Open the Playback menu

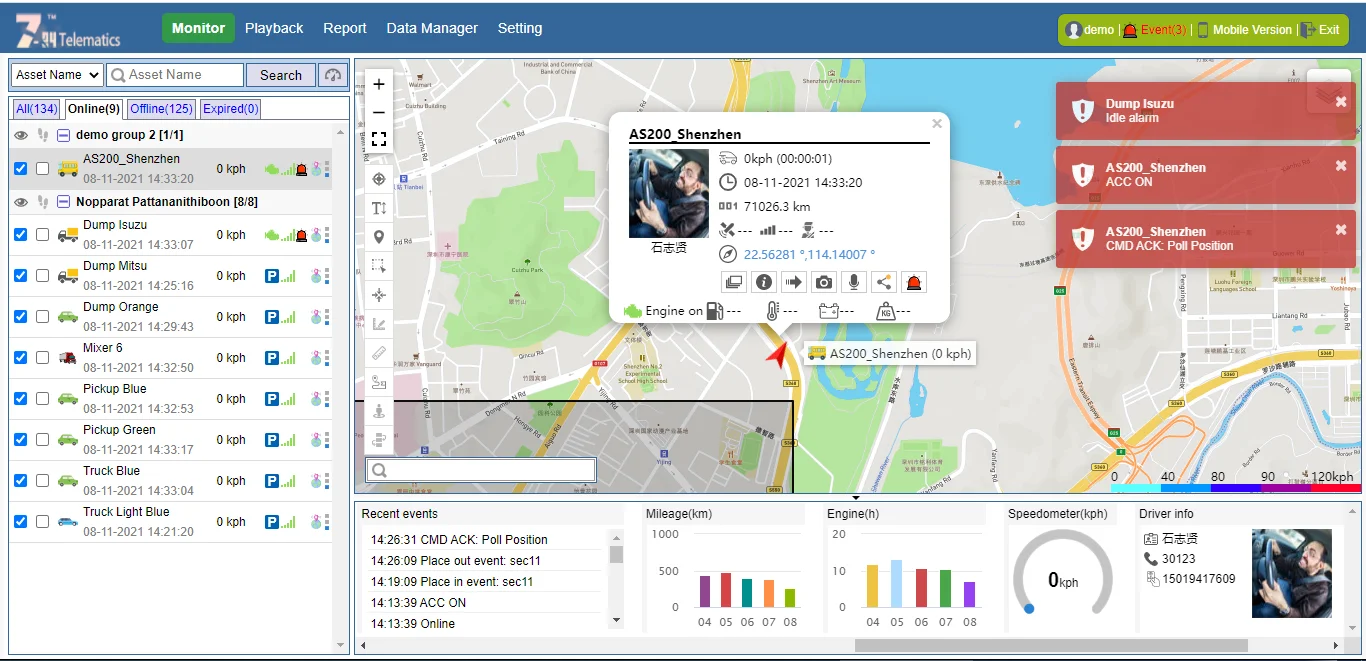coord(274,28)
